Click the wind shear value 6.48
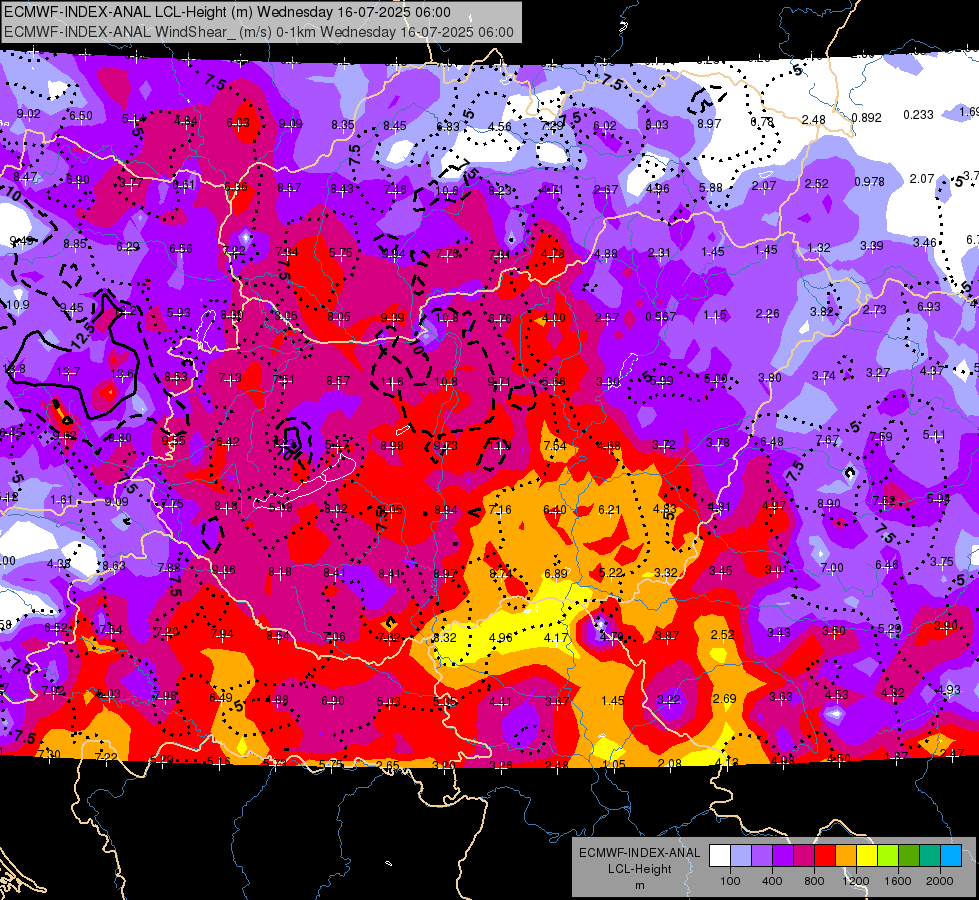 [x=772, y=442]
